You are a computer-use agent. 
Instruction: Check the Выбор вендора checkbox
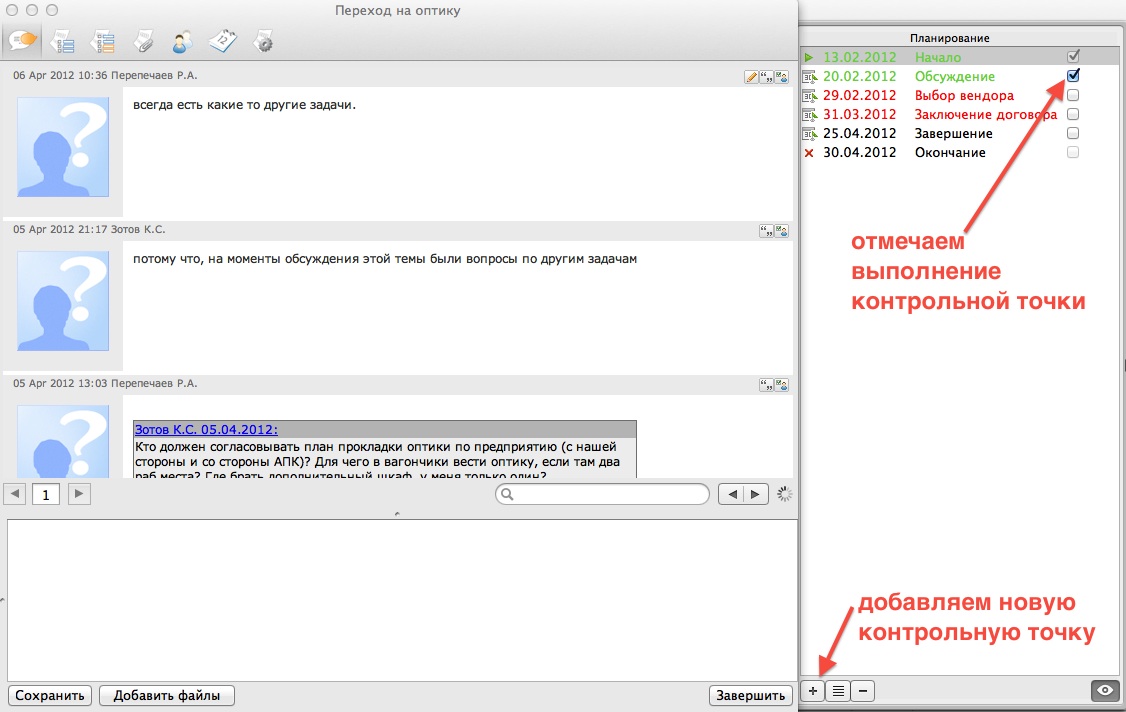[x=1073, y=95]
